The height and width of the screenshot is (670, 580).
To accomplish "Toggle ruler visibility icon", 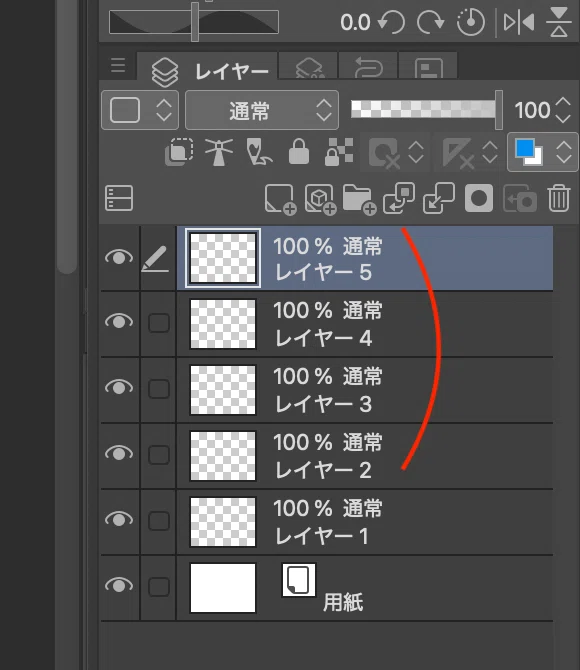I will tap(459, 153).
